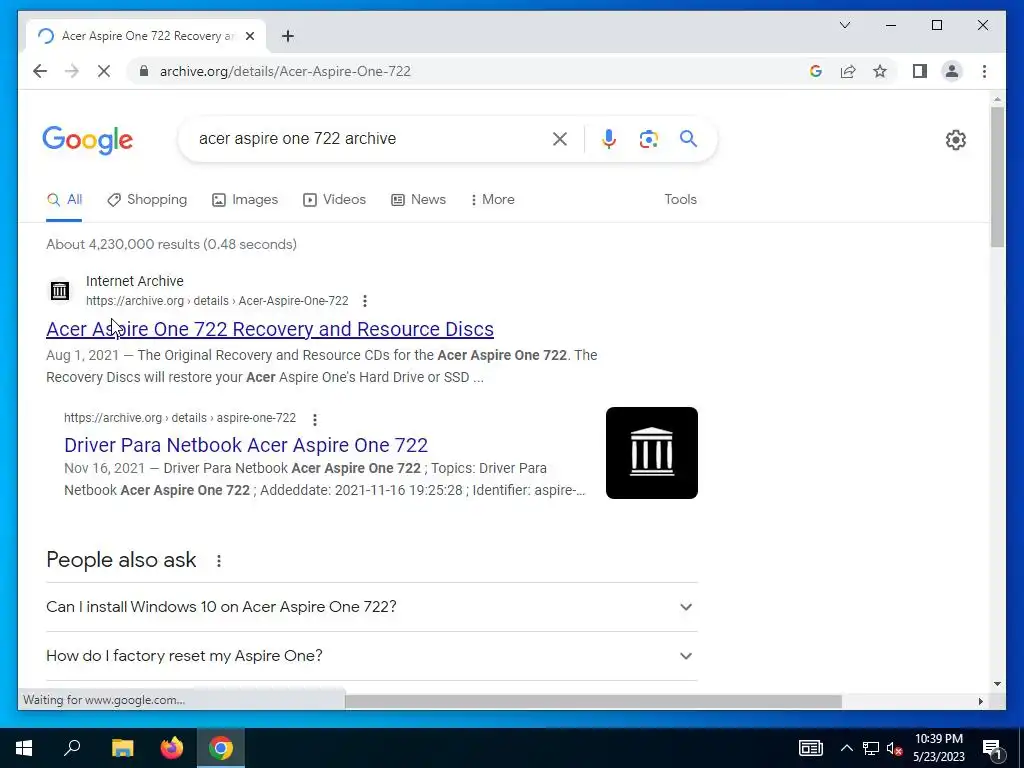This screenshot has width=1024, height=768.
Task: Open the More search filters menu
Action: pos(492,200)
